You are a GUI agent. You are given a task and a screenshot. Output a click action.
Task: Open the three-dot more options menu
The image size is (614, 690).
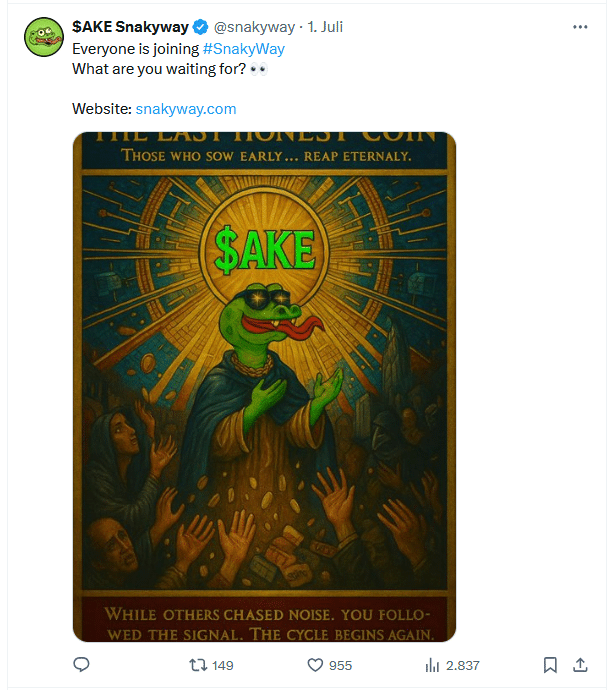[580, 27]
